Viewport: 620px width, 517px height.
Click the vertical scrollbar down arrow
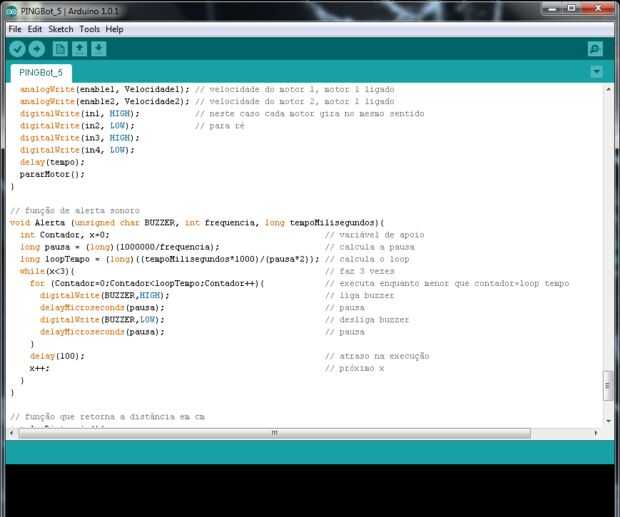(x=608, y=421)
